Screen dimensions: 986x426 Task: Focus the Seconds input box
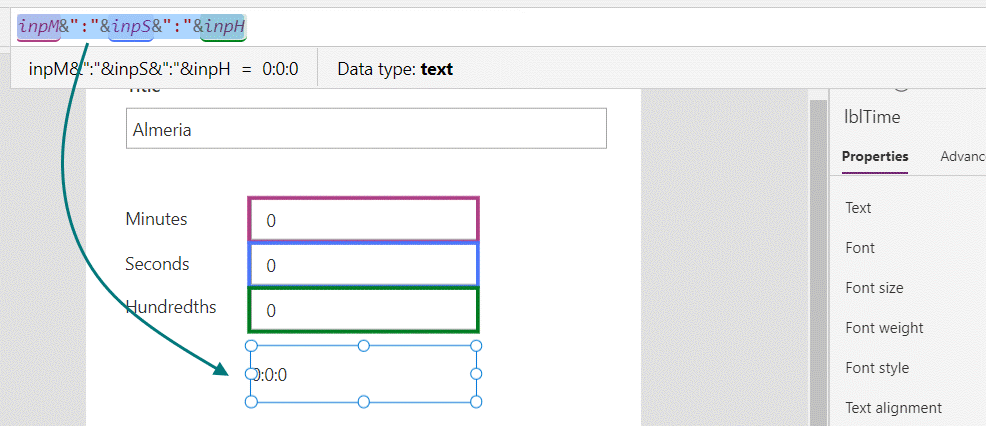[x=364, y=265]
